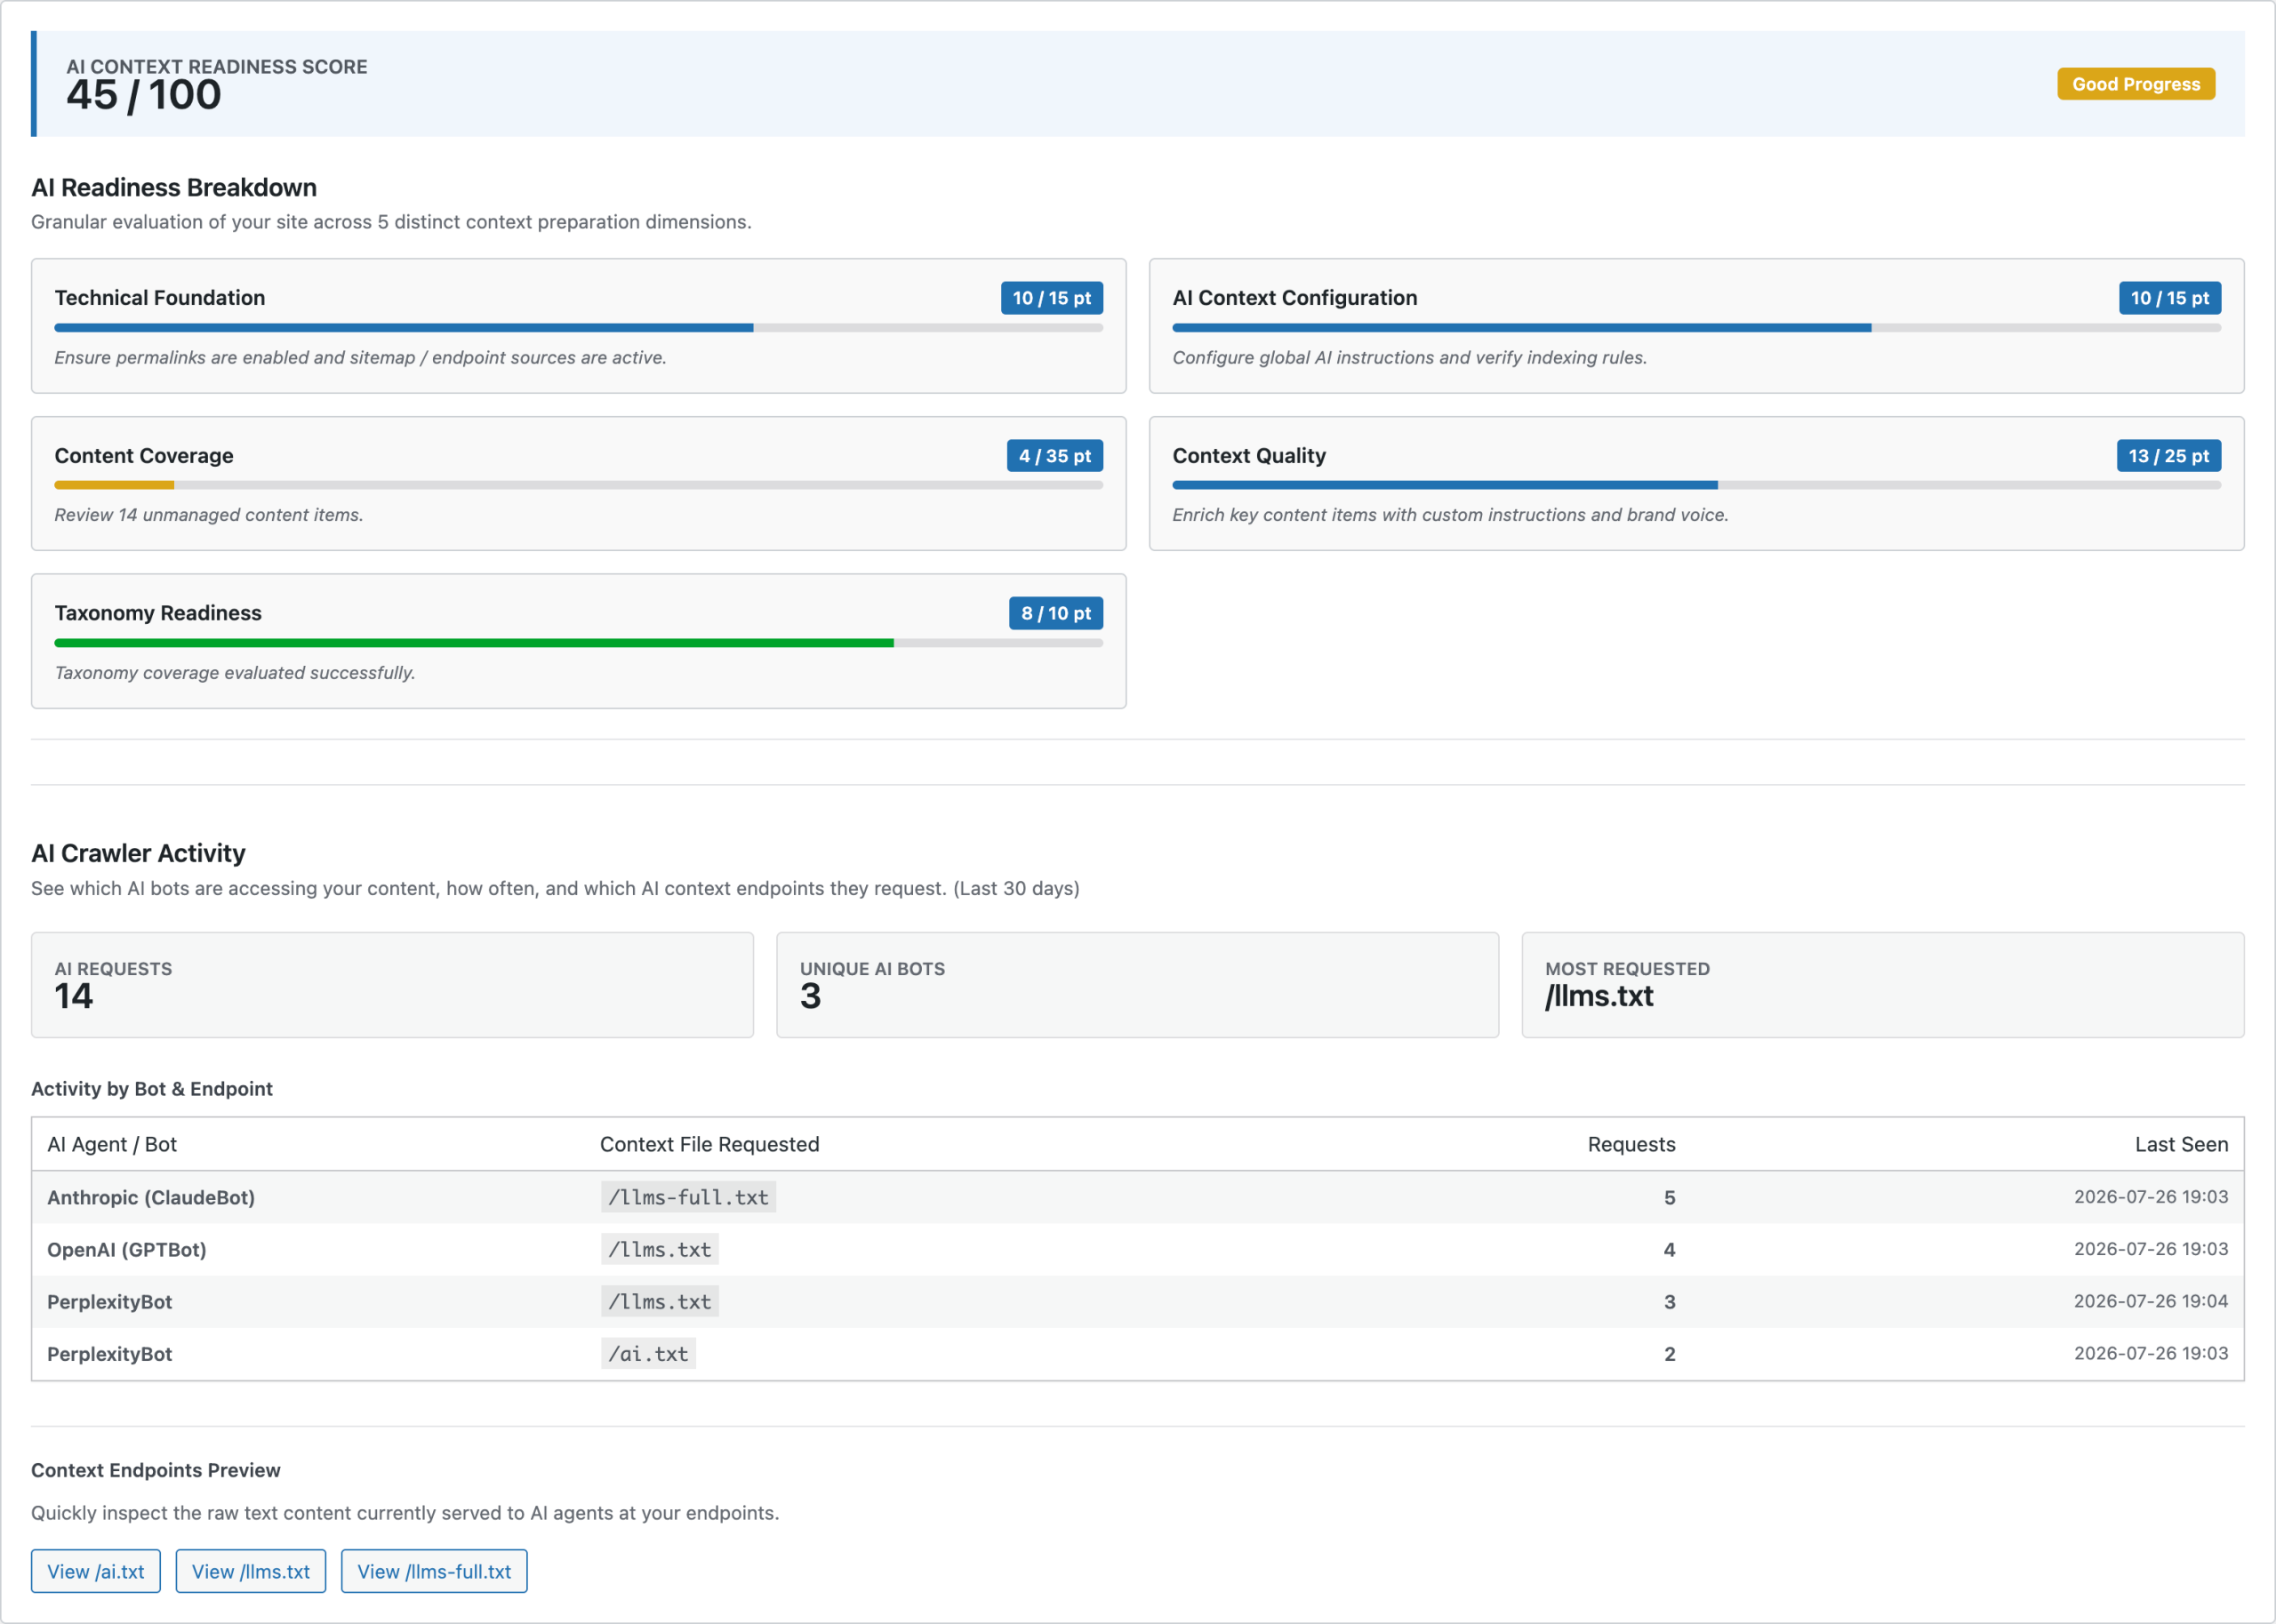Select the Content Coverage title

tap(144, 456)
